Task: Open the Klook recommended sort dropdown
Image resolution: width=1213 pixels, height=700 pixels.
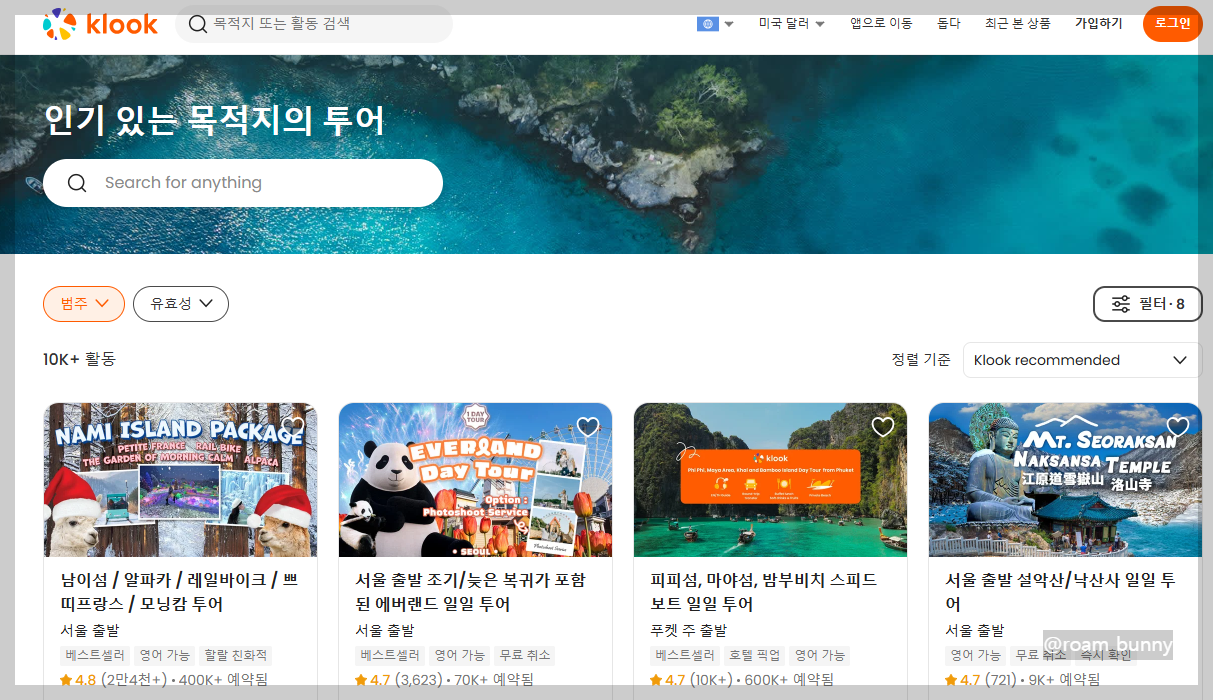Action: tap(1082, 360)
